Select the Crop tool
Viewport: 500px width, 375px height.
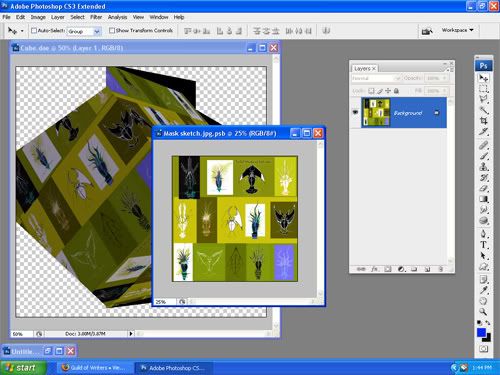pyautogui.click(x=483, y=120)
